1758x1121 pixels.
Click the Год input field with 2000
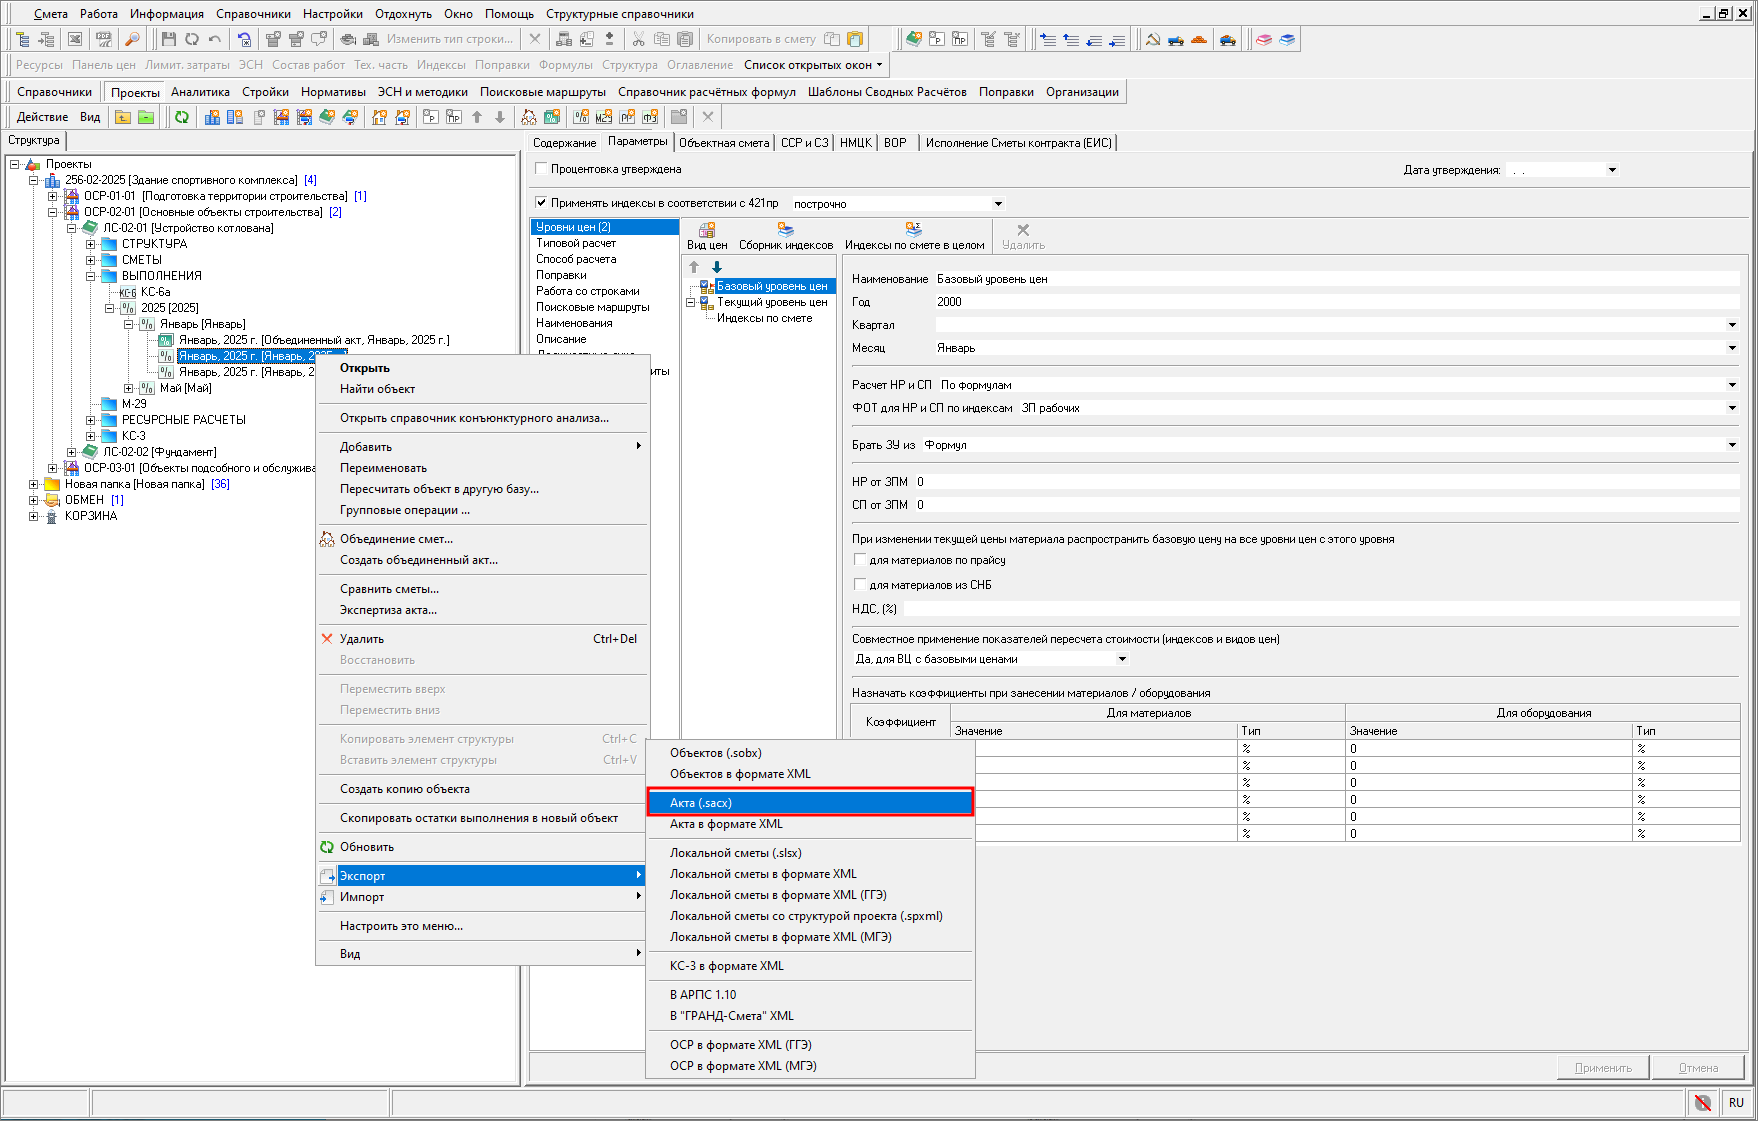(x=1335, y=302)
